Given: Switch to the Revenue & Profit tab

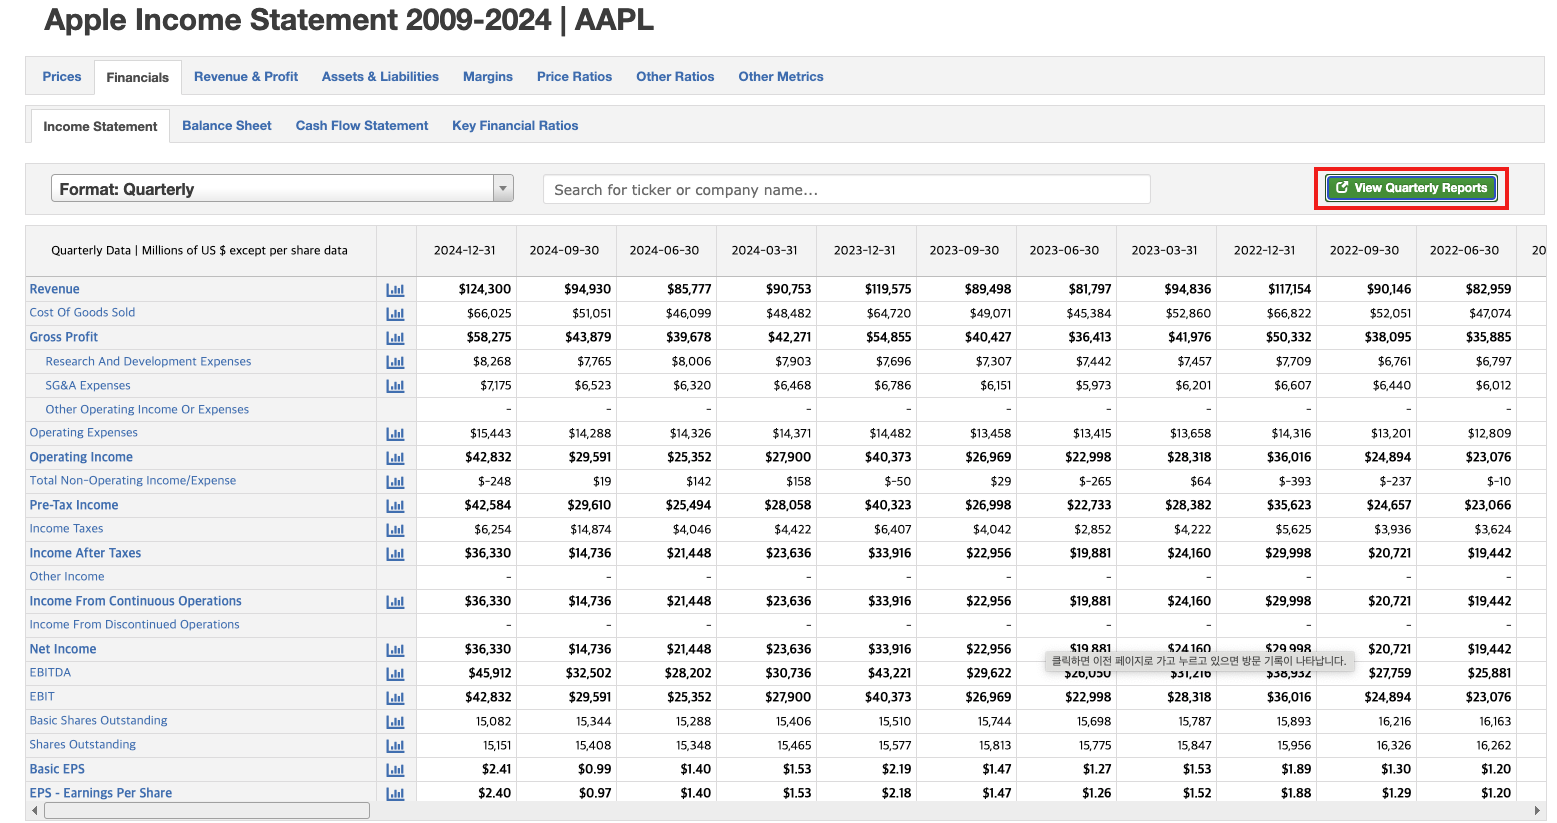Looking at the screenshot, I should pyautogui.click(x=246, y=76).
